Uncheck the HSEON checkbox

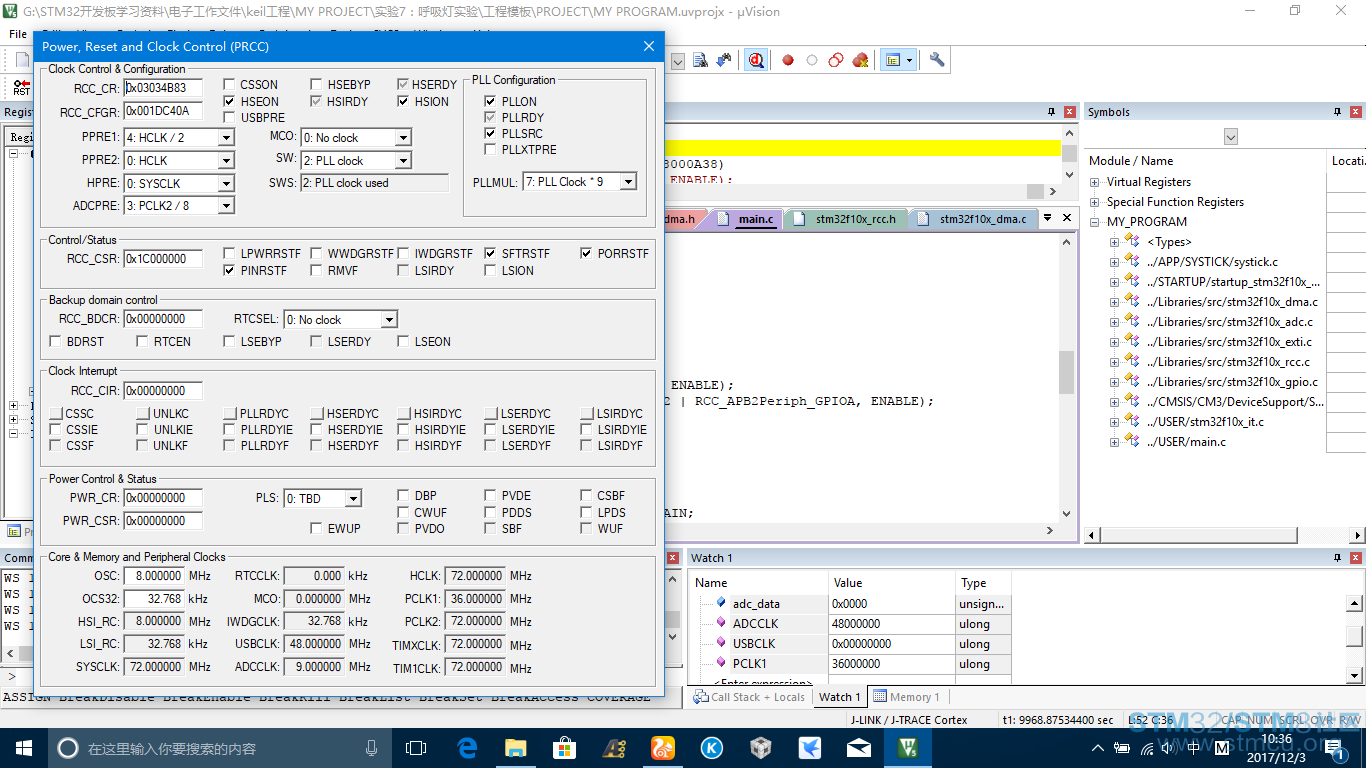click(x=229, y=101)
